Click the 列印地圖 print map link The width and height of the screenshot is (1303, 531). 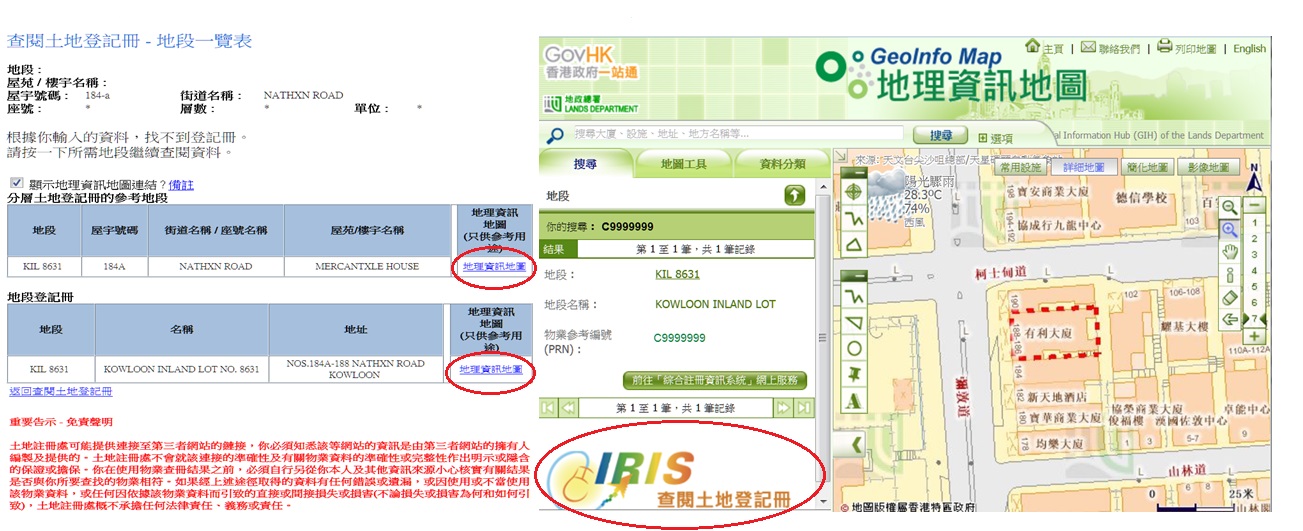[x=1195, y=49]
